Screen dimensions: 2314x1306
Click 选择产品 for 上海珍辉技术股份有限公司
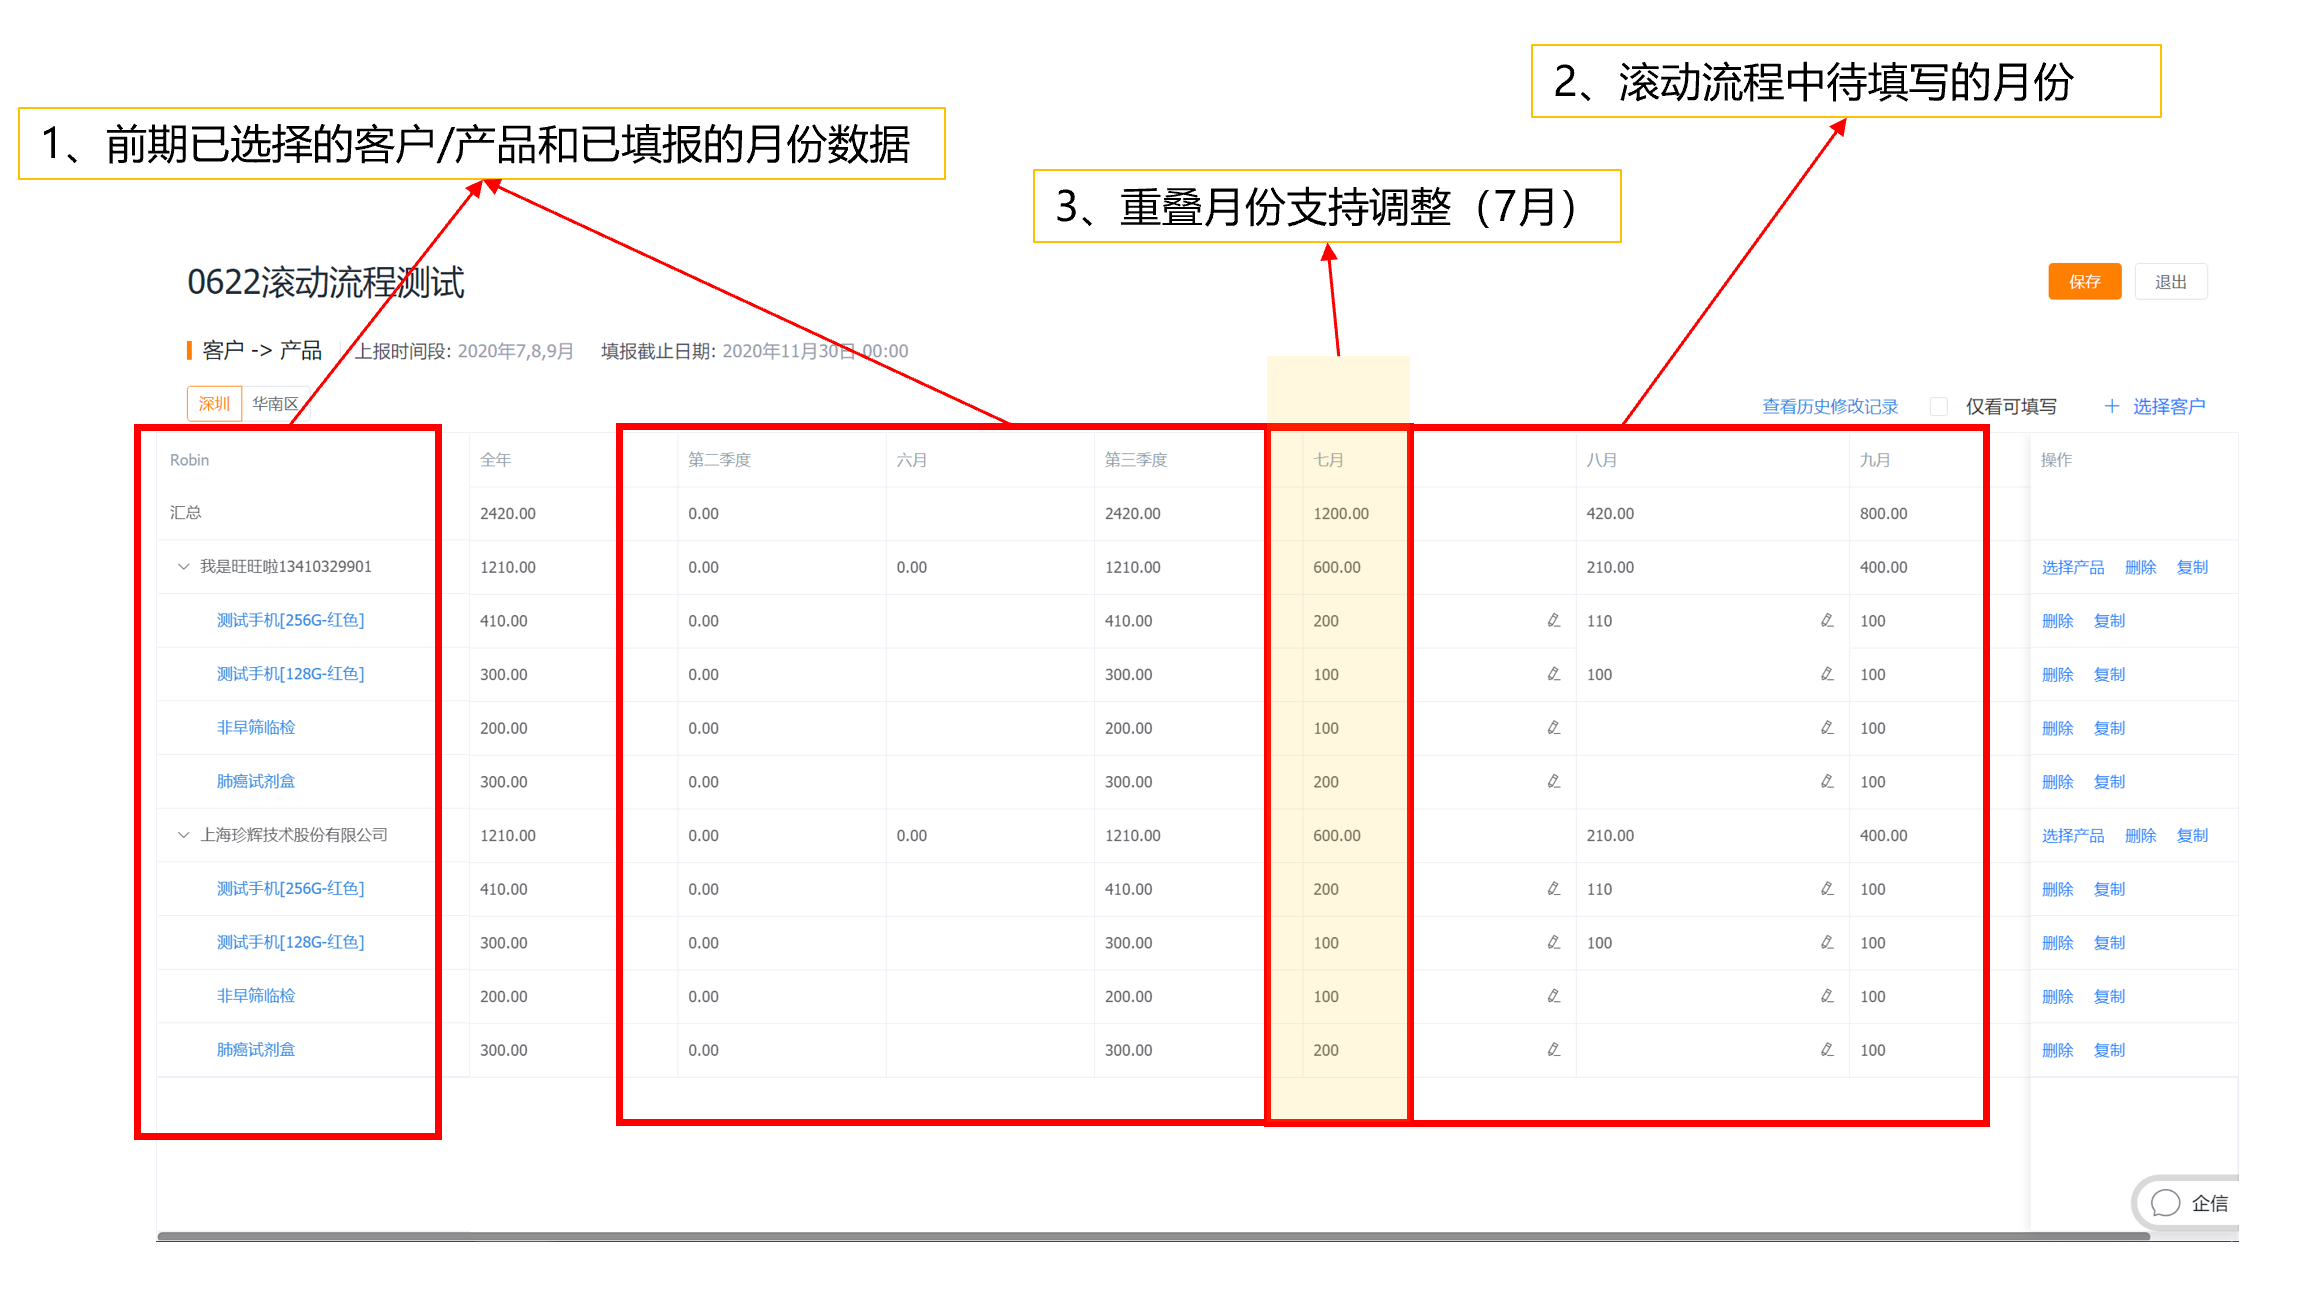(x=2072, y=836)
